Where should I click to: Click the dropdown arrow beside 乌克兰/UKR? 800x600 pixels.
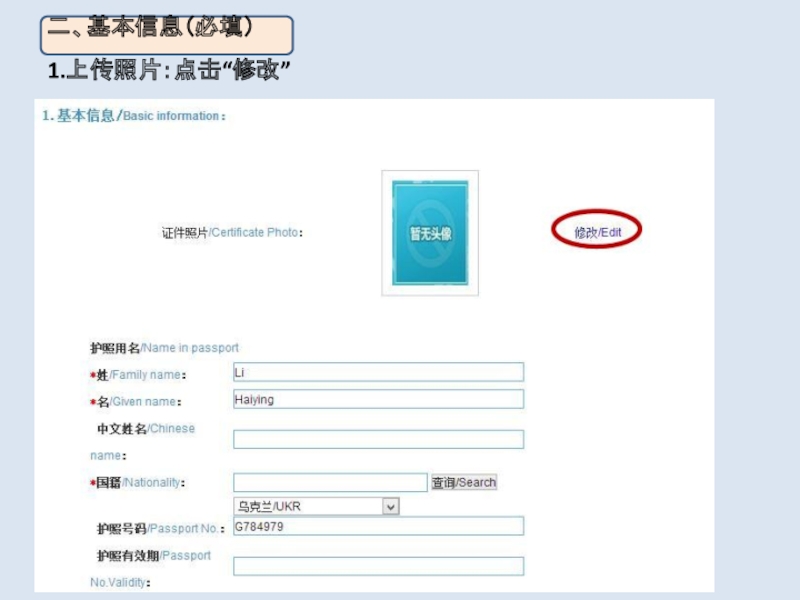391,507
